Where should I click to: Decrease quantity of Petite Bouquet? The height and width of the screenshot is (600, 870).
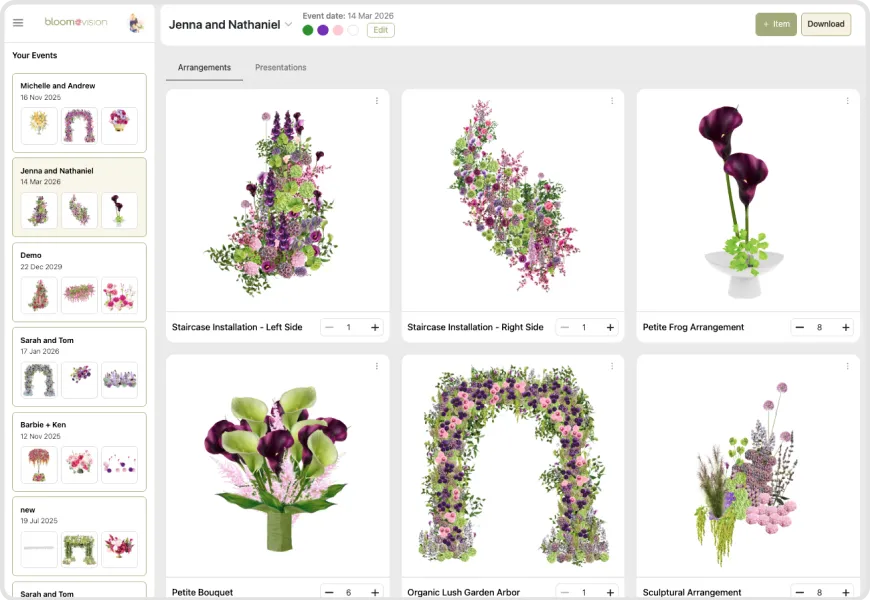(330, 592)
